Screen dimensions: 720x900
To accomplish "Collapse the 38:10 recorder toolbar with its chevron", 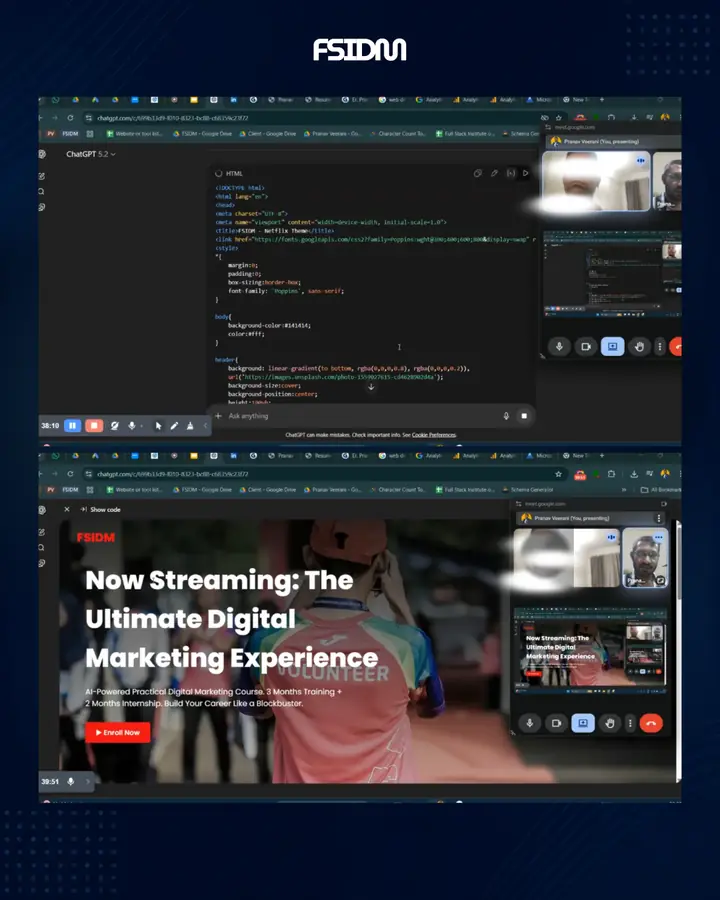I will click(x=205, y=425).
